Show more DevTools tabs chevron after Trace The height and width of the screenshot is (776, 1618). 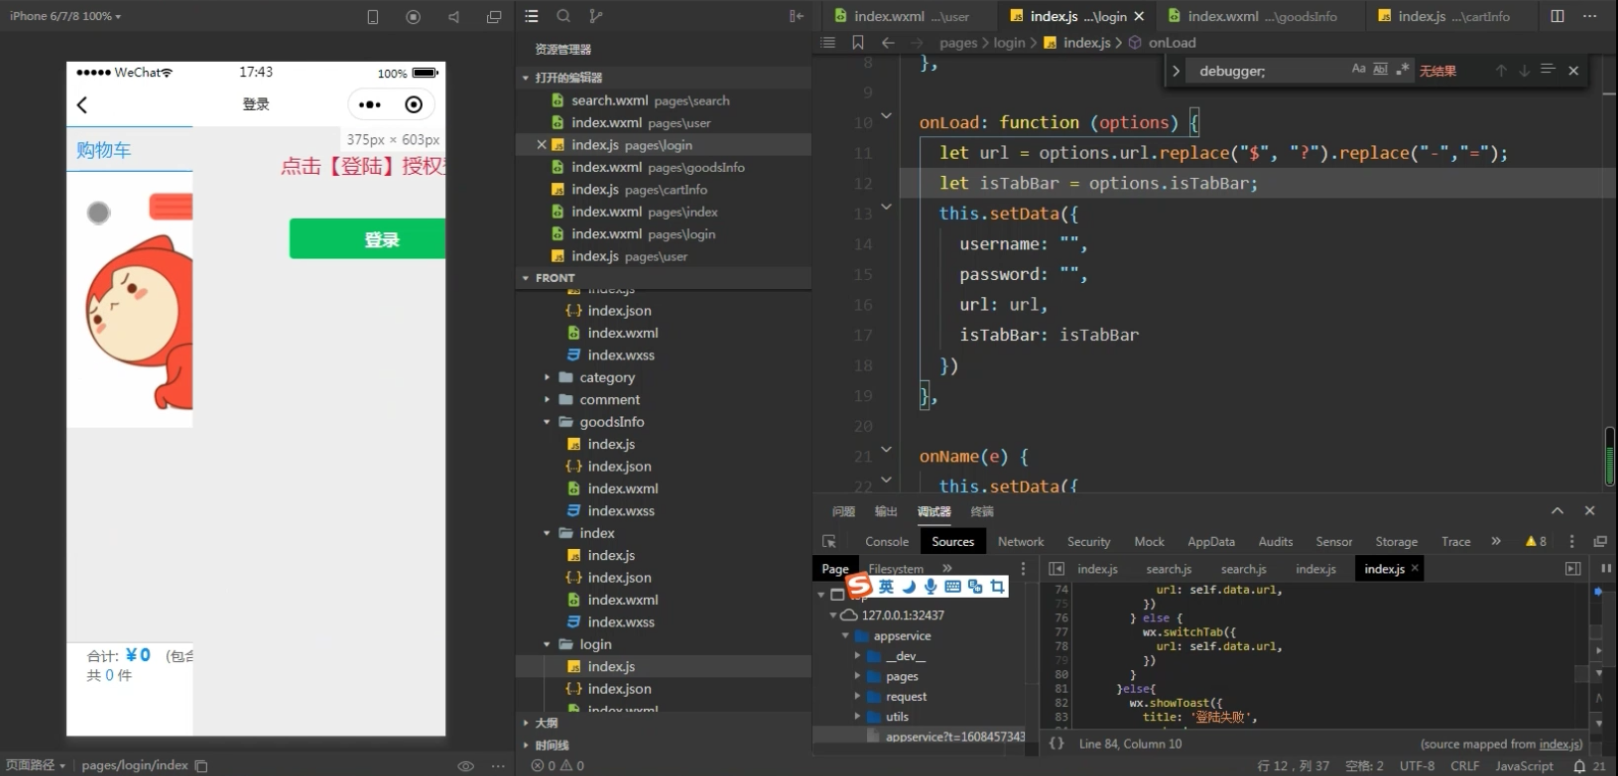point(1496,541)
